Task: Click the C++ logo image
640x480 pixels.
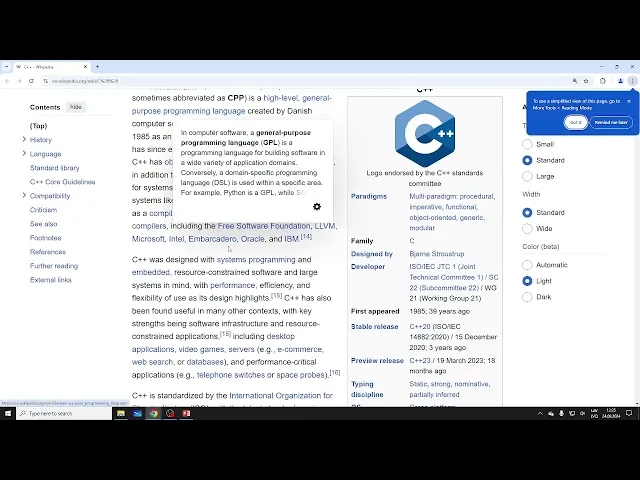Action: pos(425,133)
